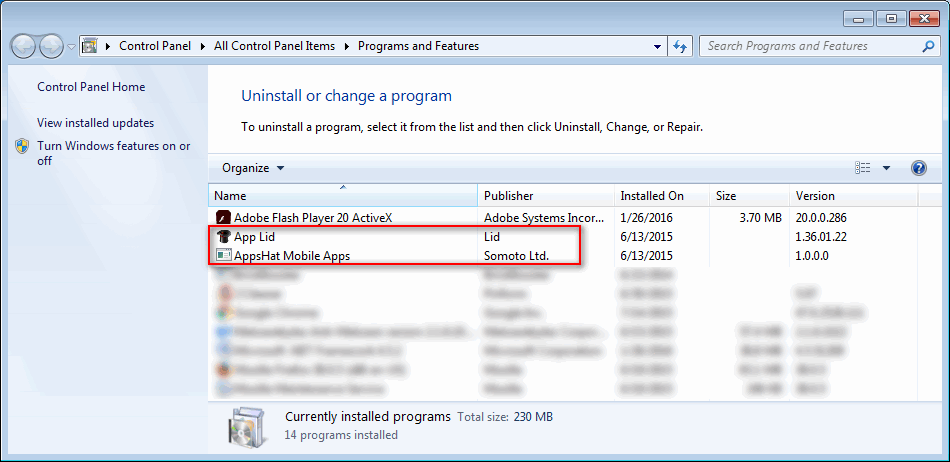Sort by the Size column header
This screenshot has width=950, height=462.
[x=750, y=196]
